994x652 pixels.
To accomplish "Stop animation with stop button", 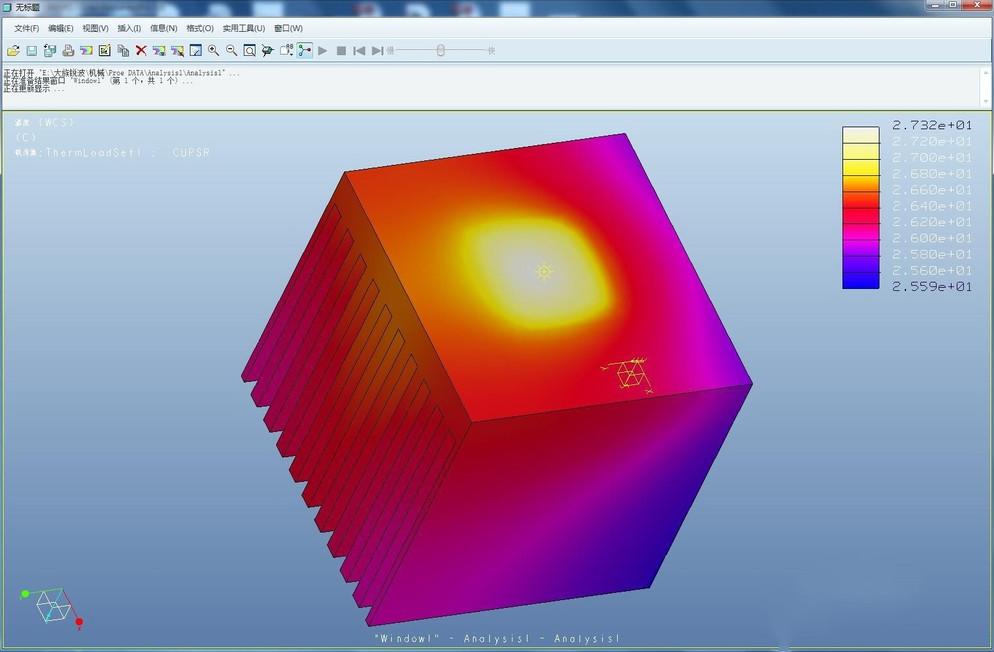I will 341,51.
